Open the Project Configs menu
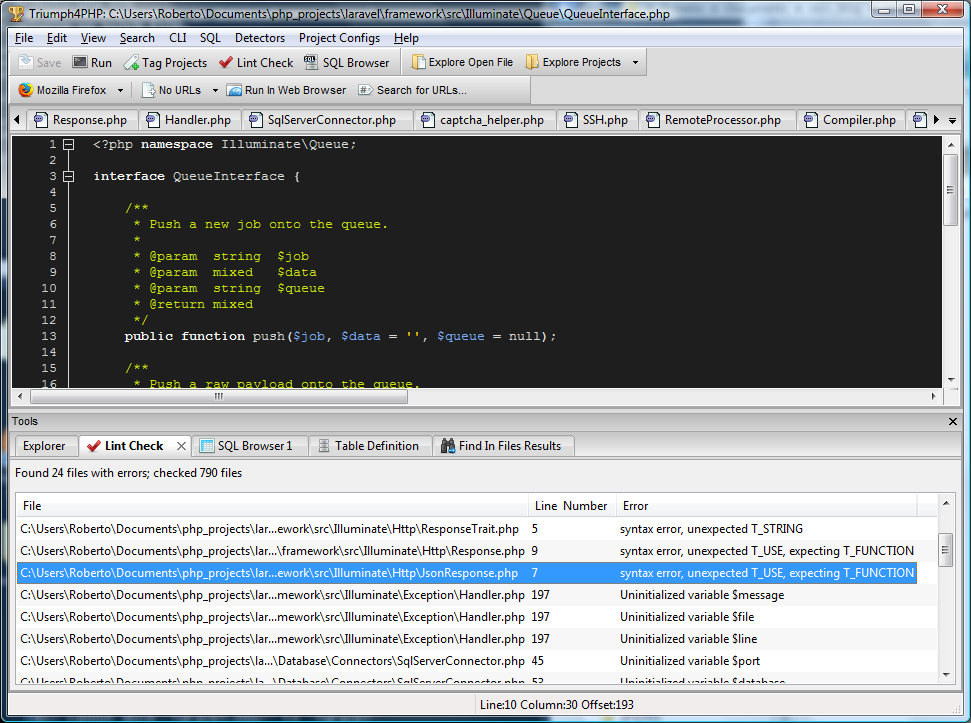971x723 pixels. tap(339, 38)
